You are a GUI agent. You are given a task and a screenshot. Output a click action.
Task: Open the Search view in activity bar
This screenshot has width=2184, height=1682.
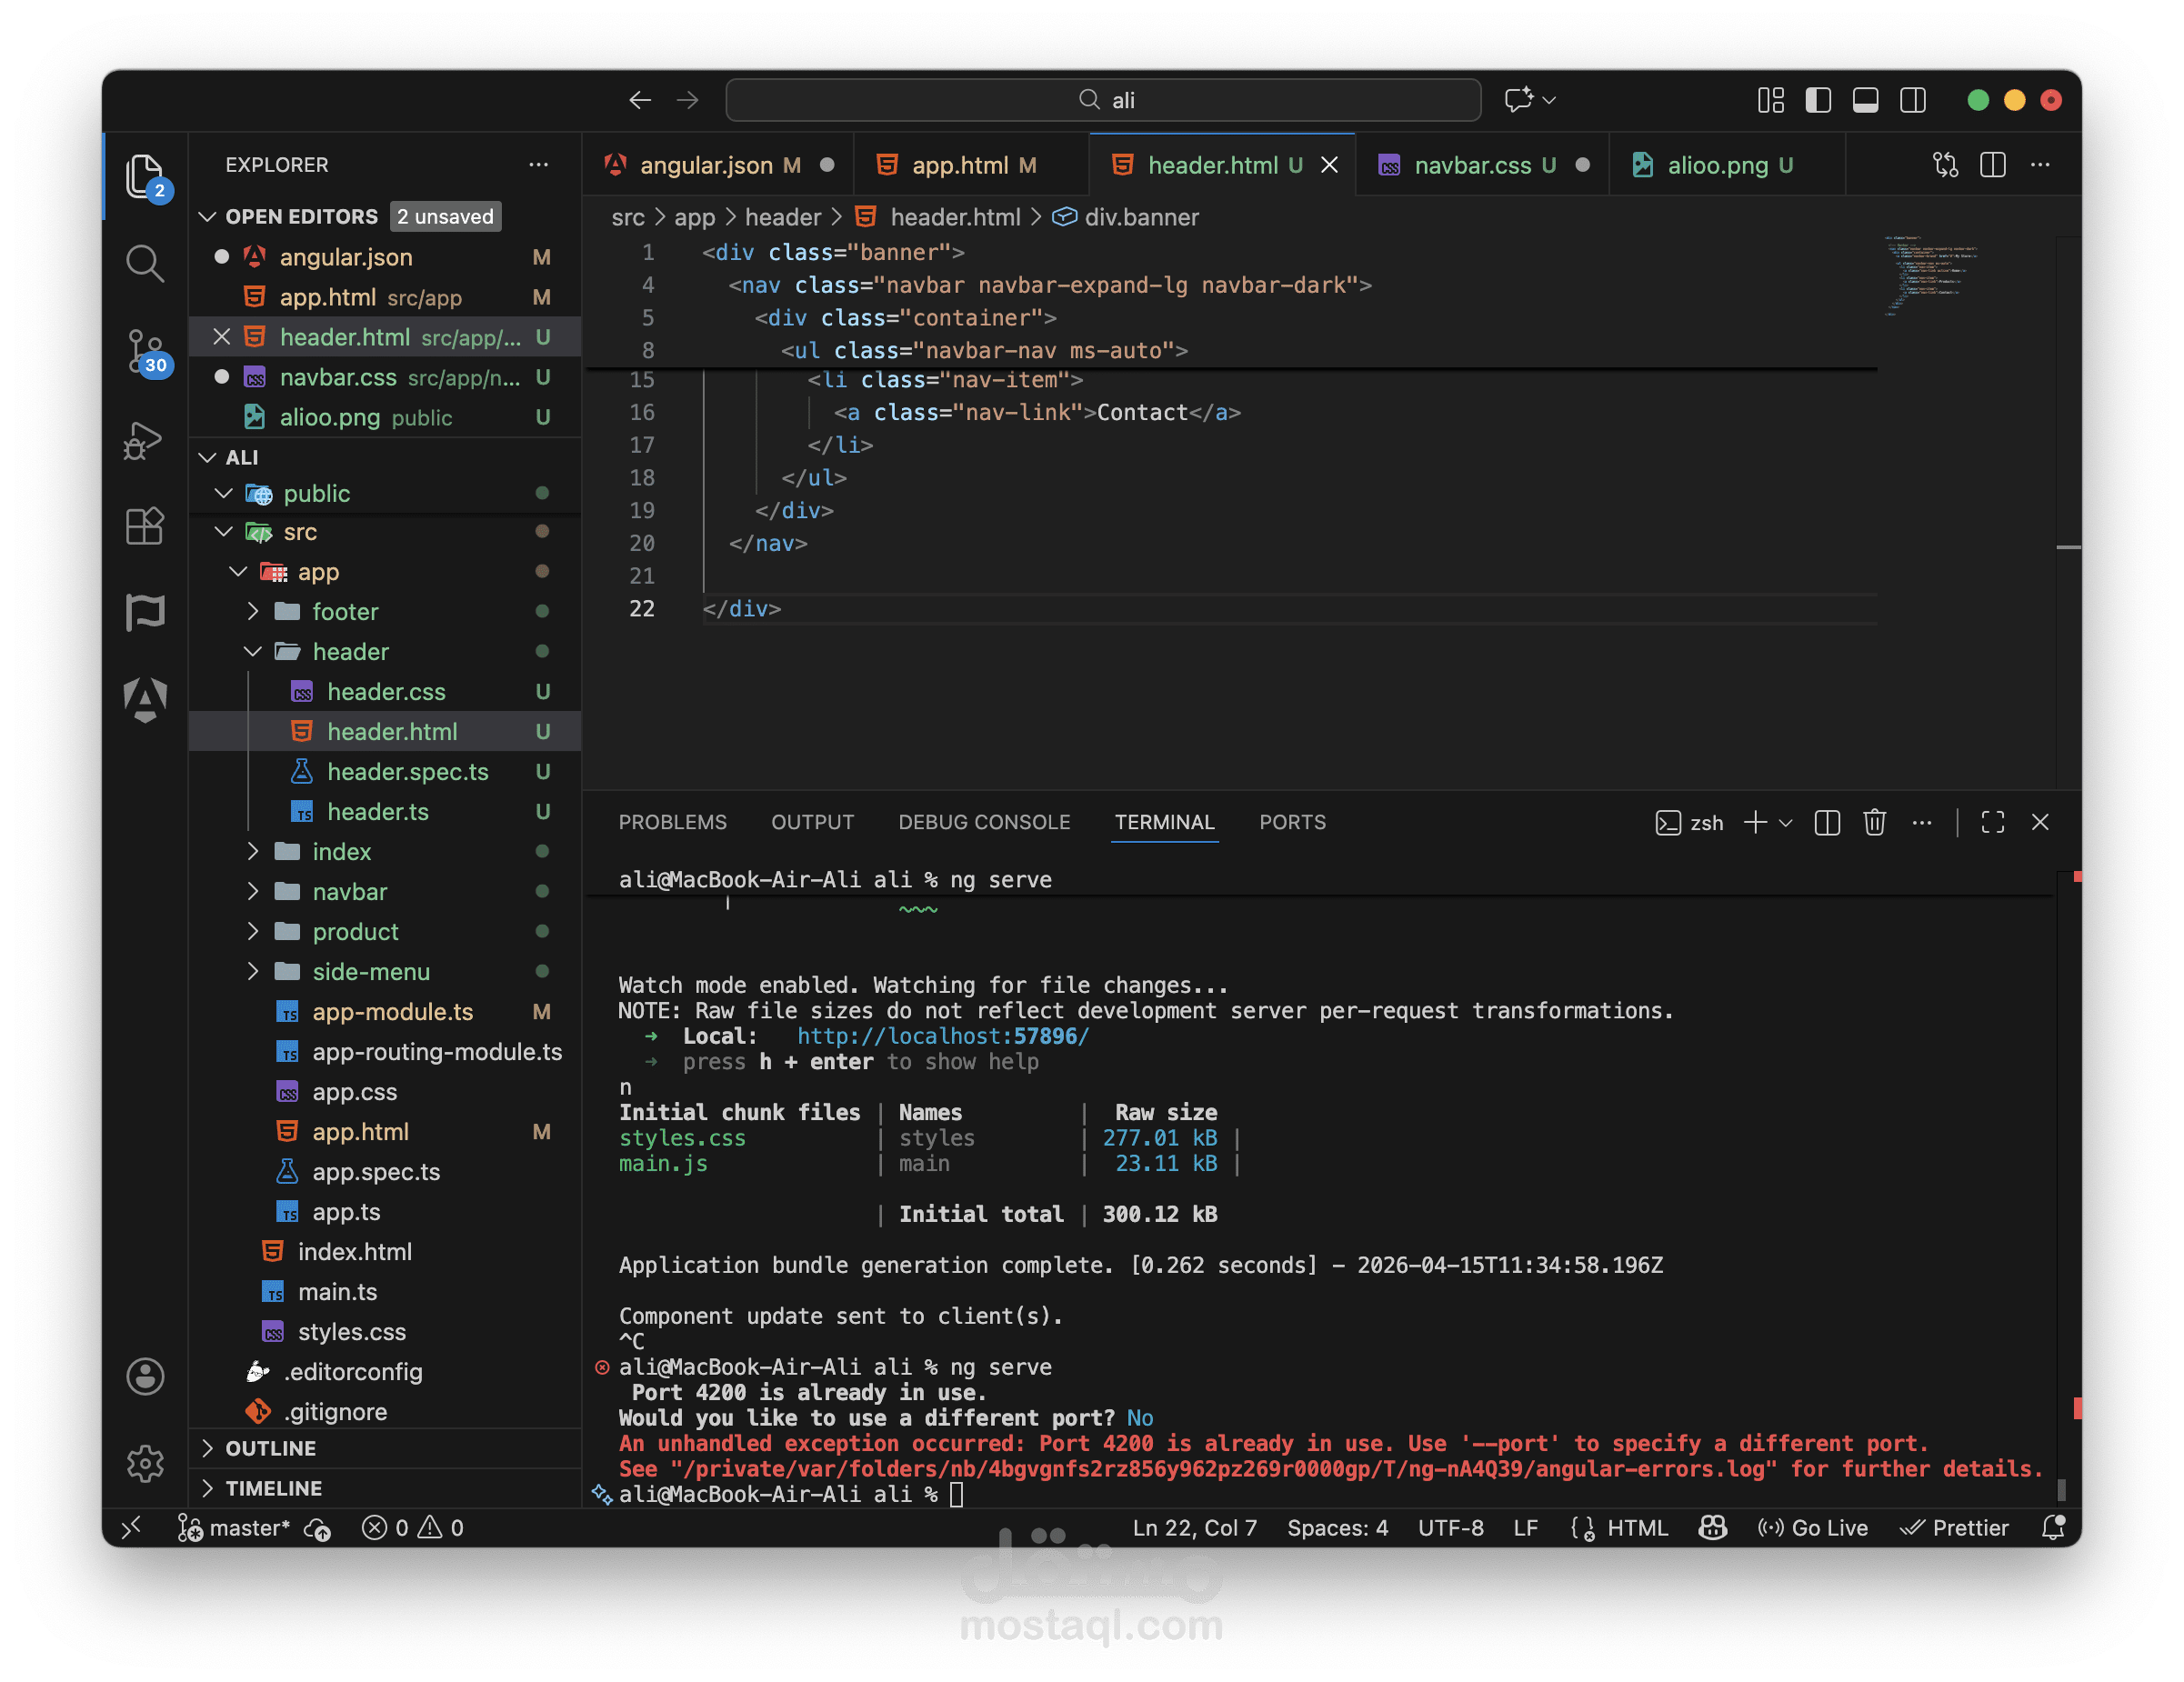pyautogui.click(x=145, y=264)
